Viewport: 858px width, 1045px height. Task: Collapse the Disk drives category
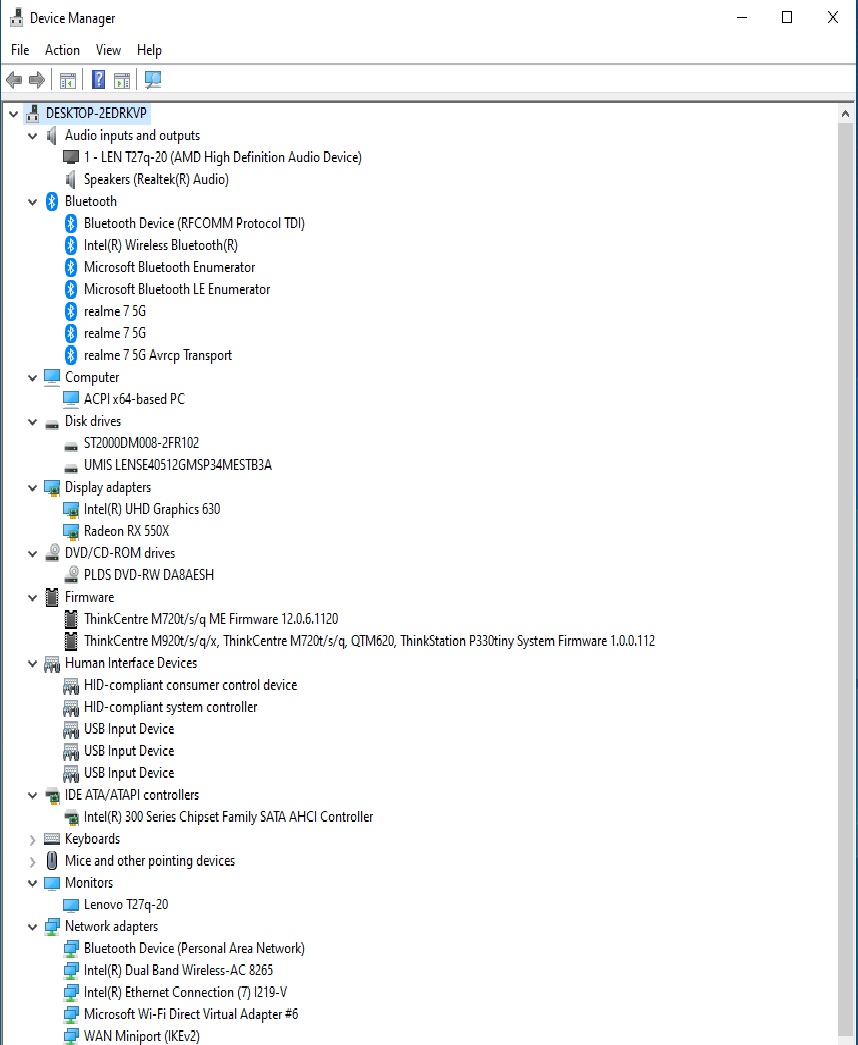tap(32, 422)
